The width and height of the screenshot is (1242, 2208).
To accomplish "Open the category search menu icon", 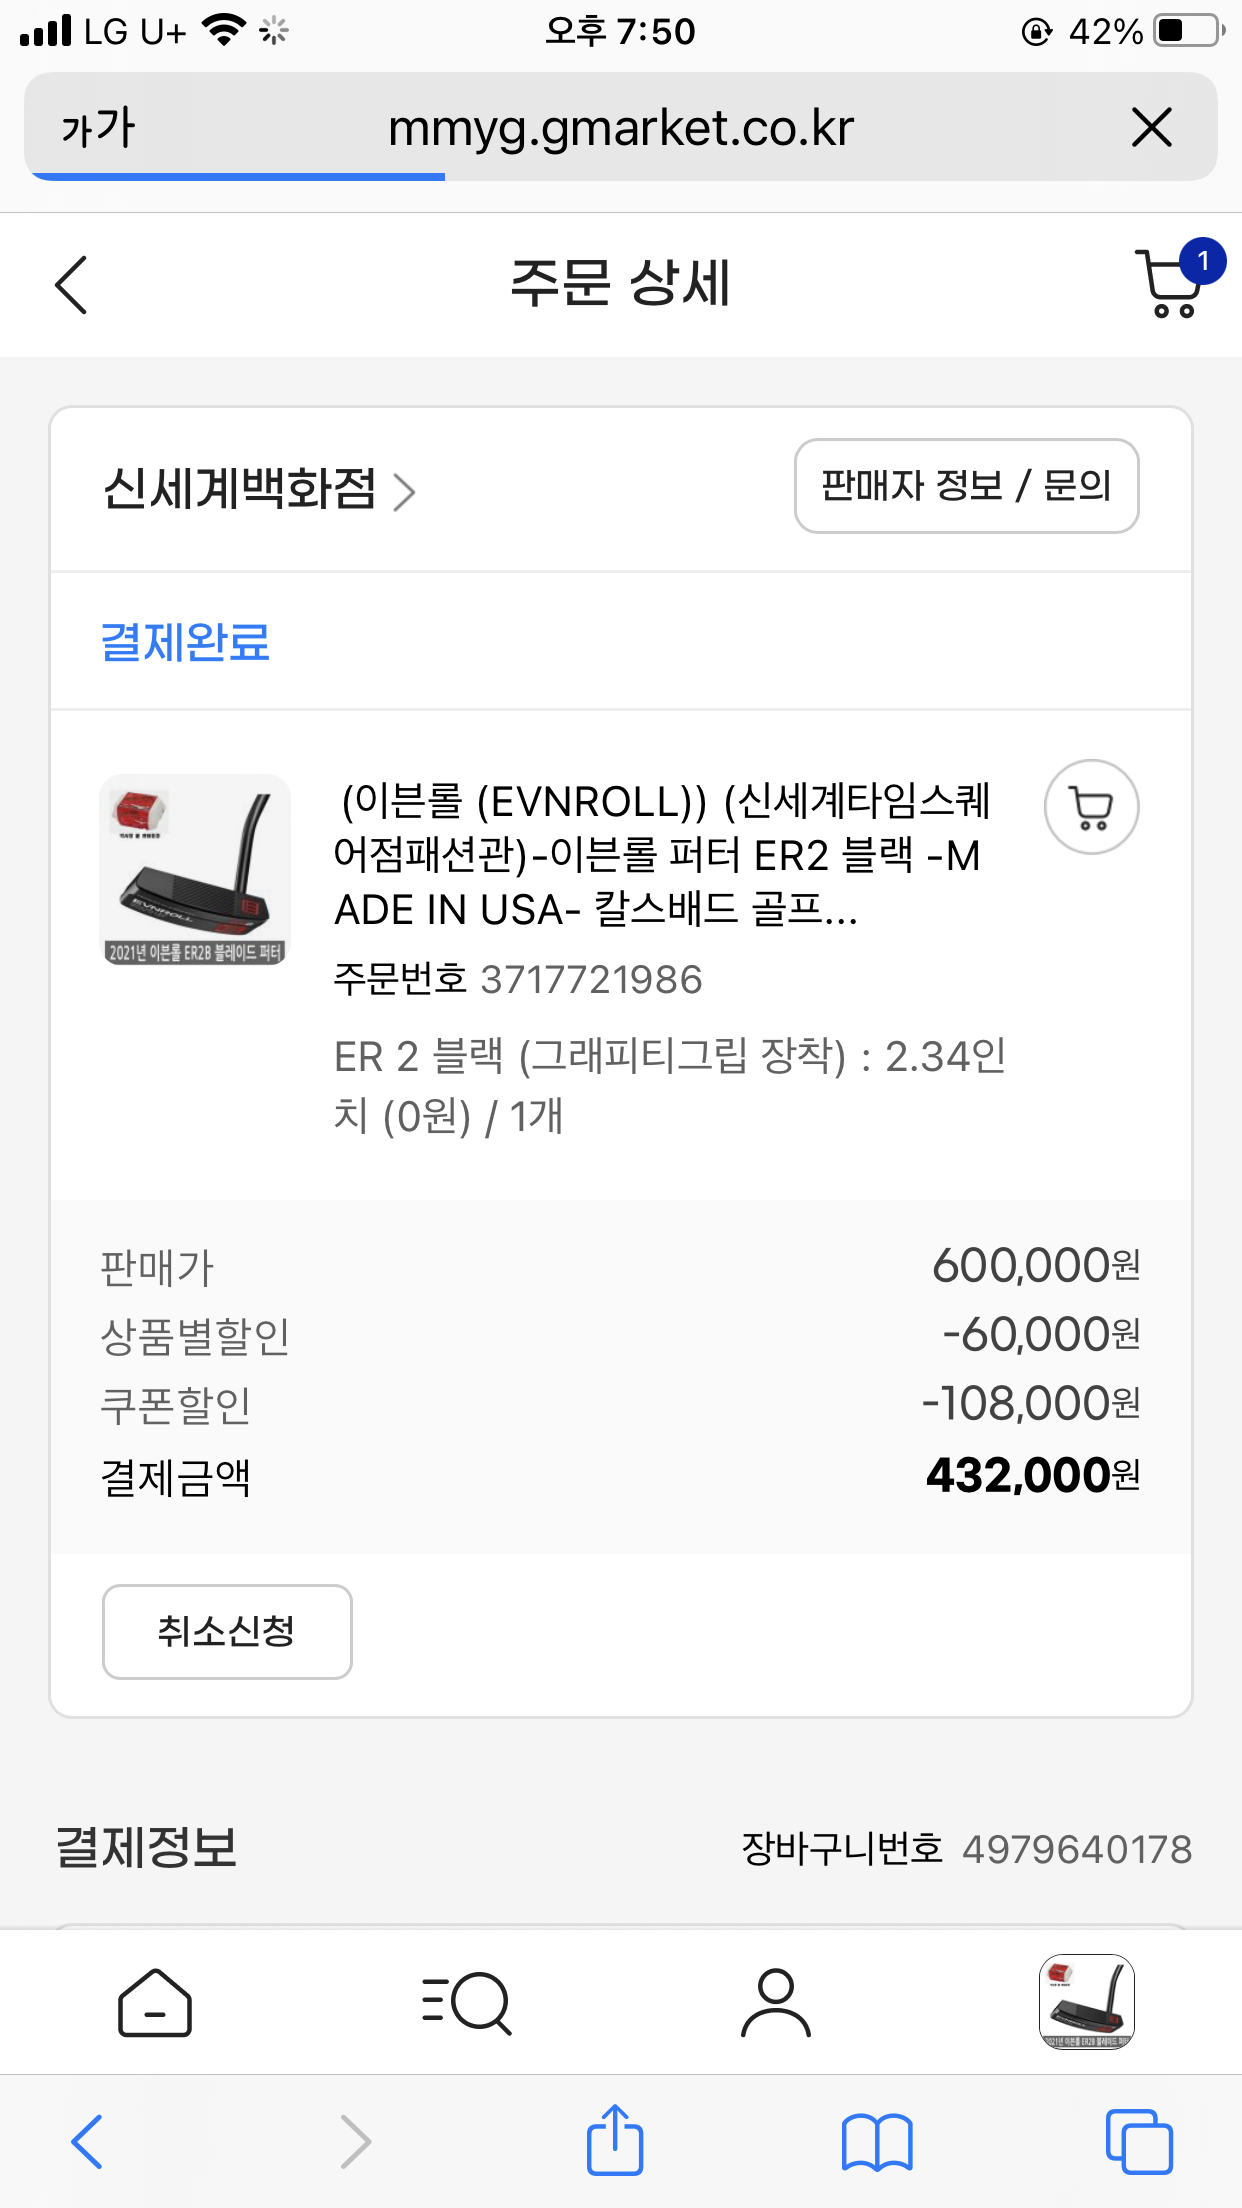I will 466,2002.
